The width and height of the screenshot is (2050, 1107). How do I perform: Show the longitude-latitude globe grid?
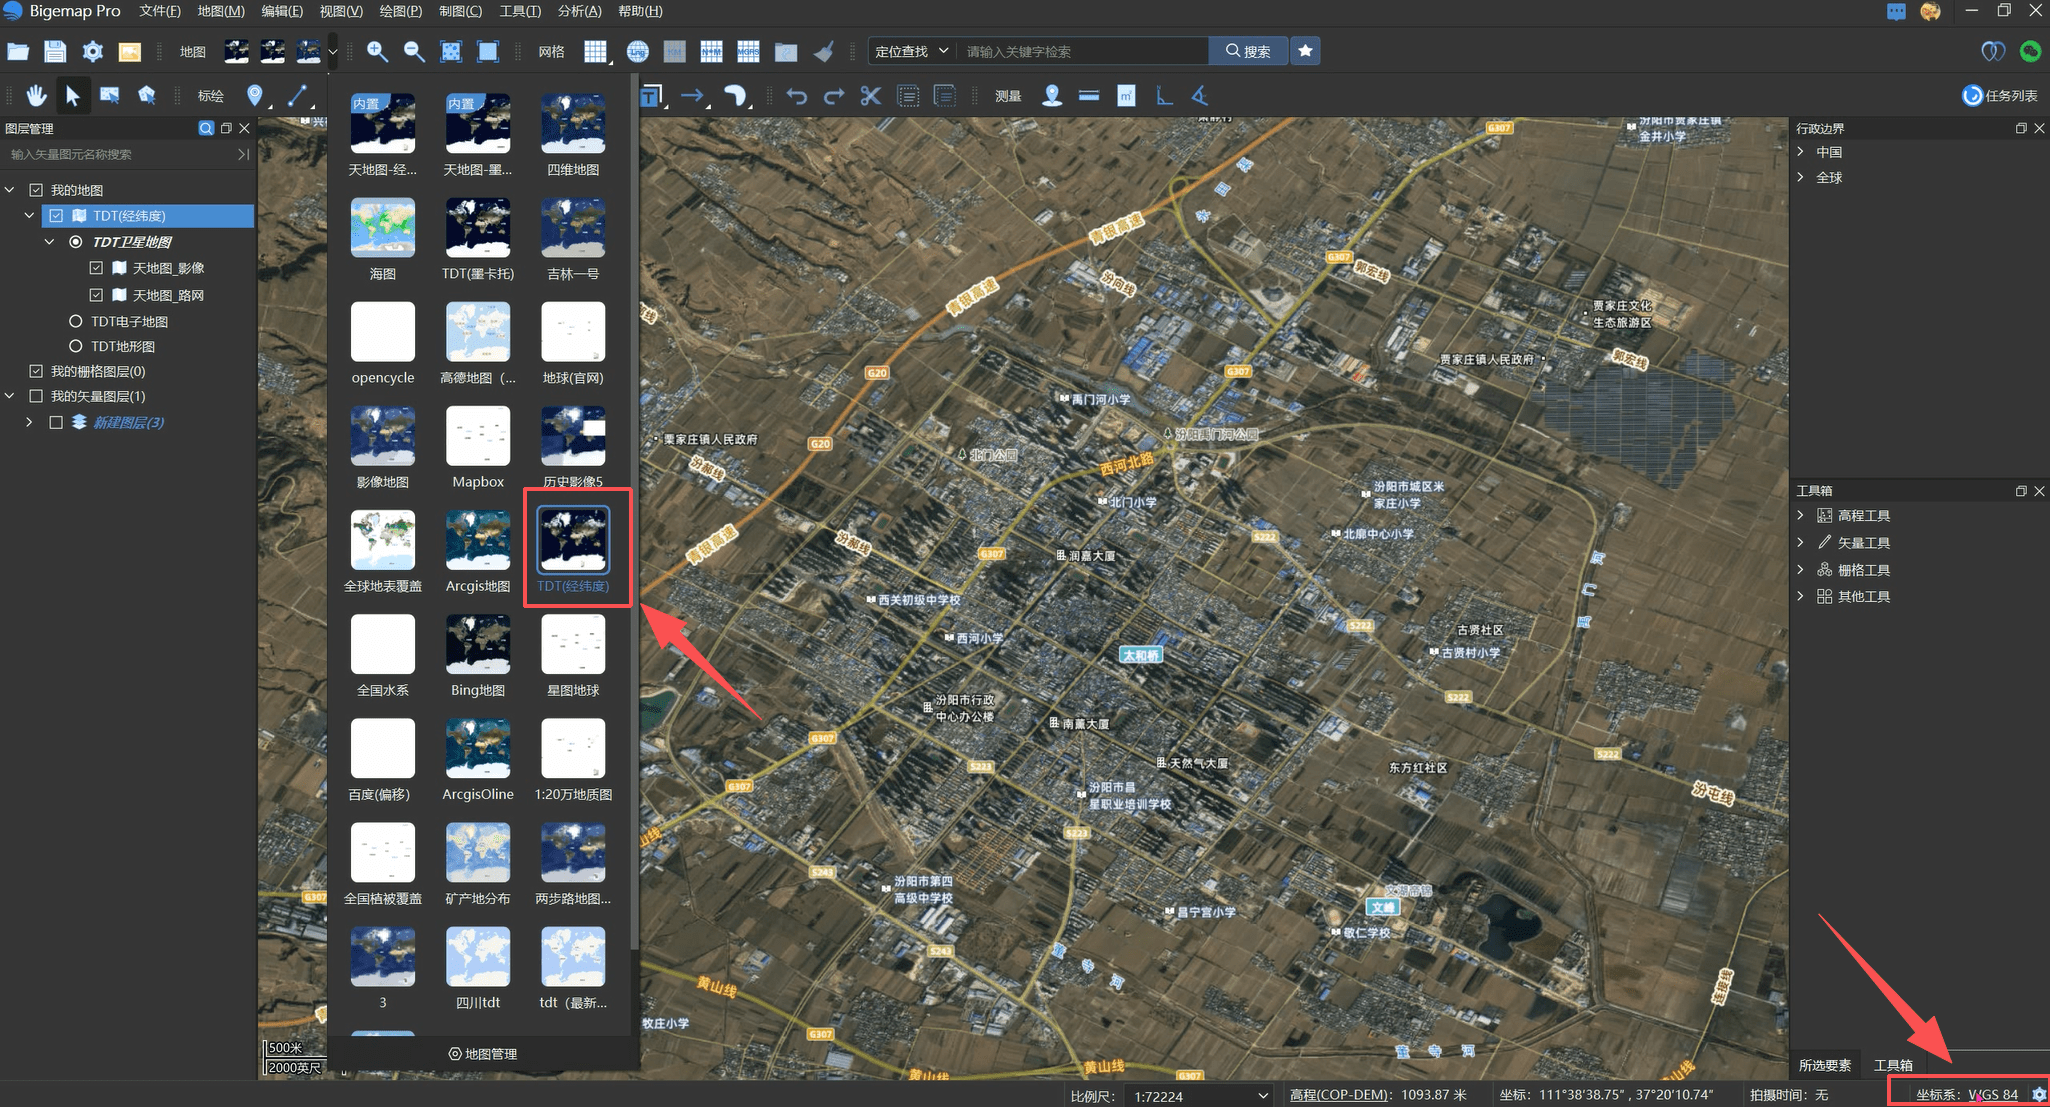pos(637,51)
